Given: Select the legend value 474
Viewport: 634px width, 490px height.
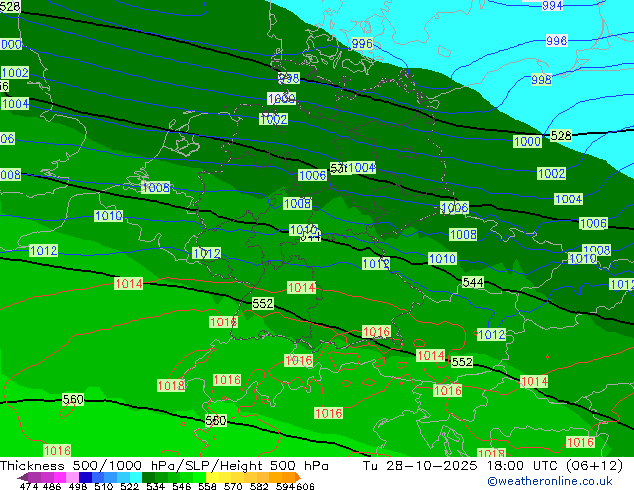Looking at the screenshot, I should coord(29,486).
